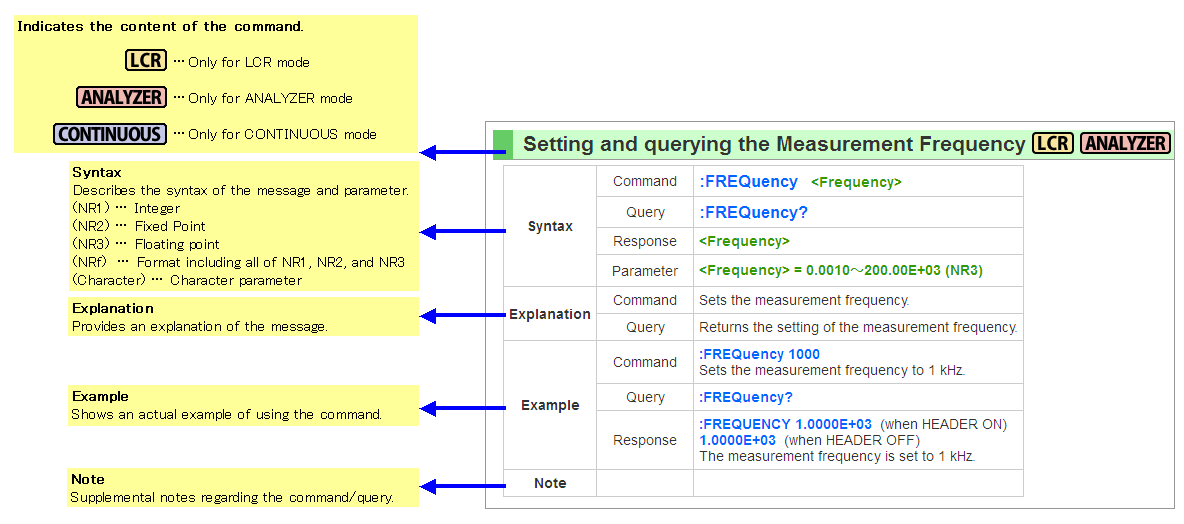Click the ANALYZER badge in the yellow legend
Image resolution: width=1184 pixels, height=524 pixels.
coord(121,97)
